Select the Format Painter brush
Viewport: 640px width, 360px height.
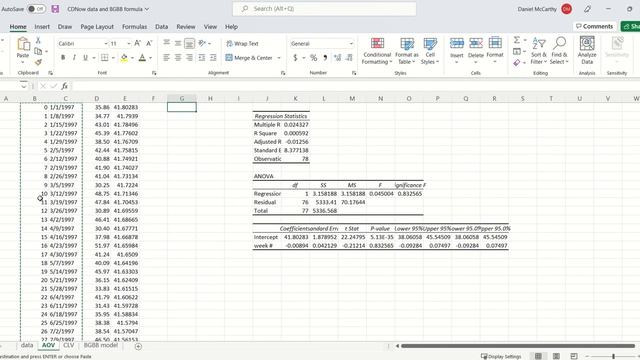38,62
